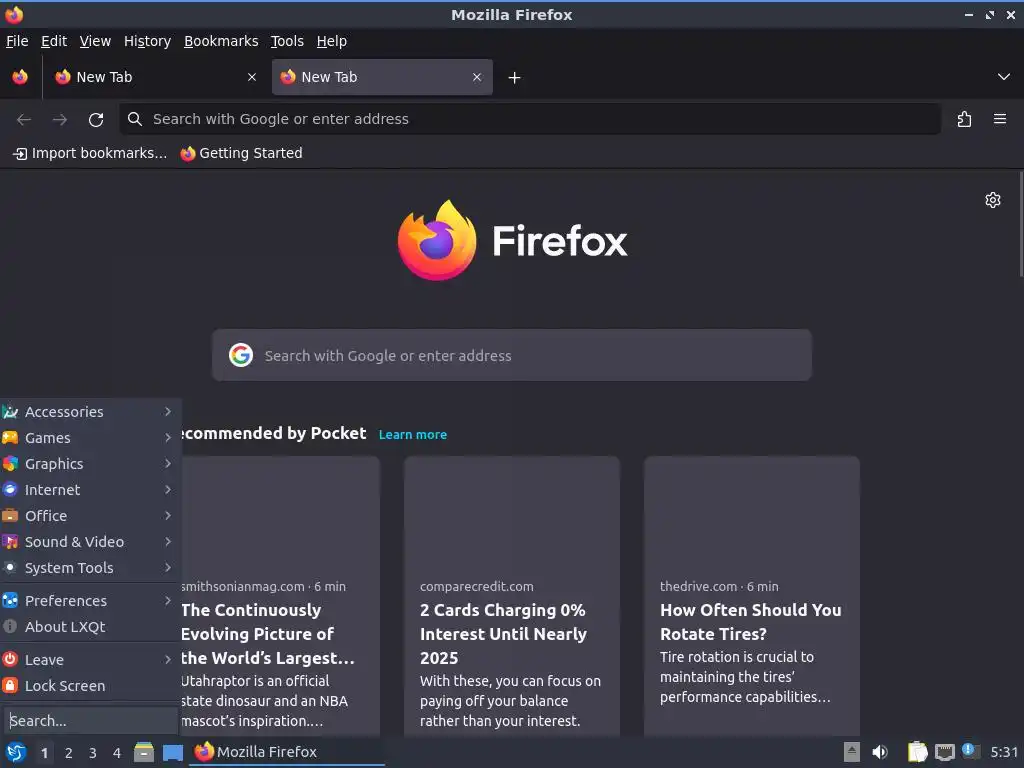Viewport: 1024px width, 768px height.
Task: Open the Tools menu
Action: [x=287, y=41]
